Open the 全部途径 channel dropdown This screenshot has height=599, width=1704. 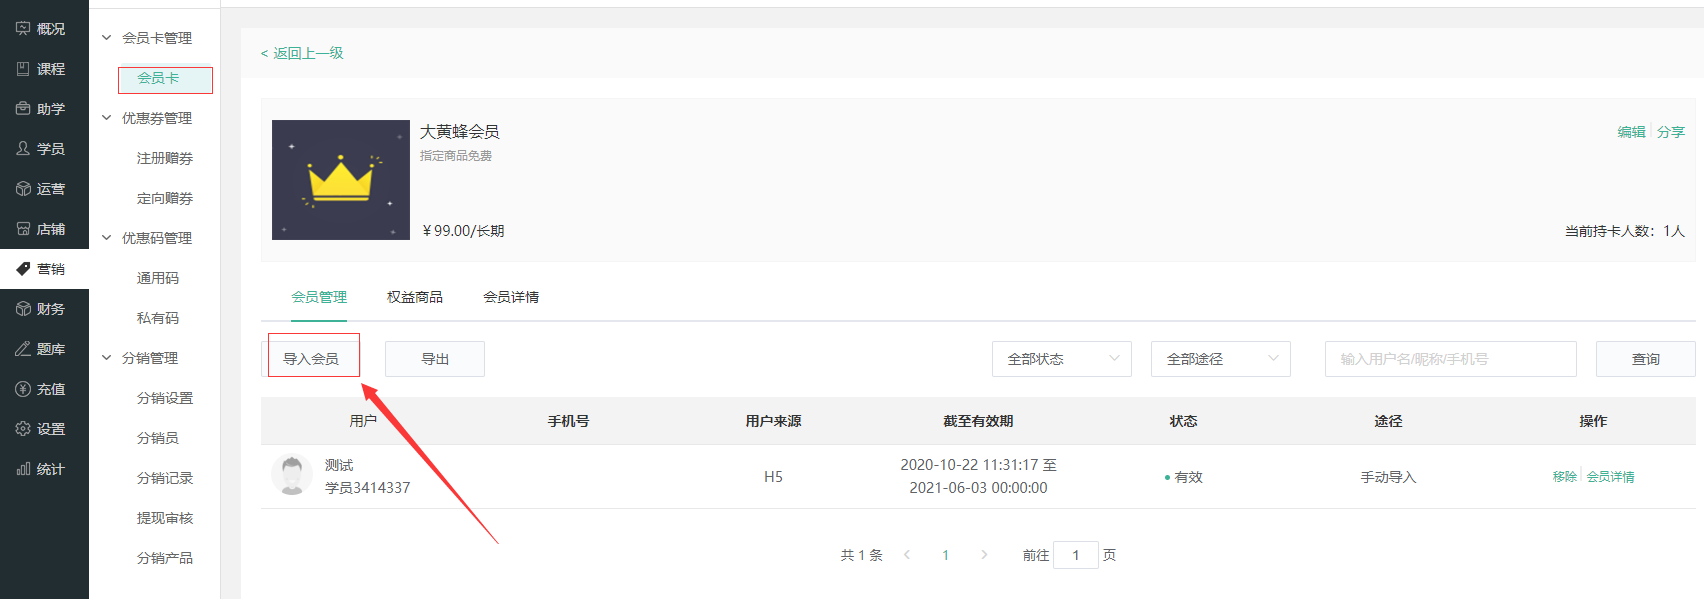tap(1221, 359)
